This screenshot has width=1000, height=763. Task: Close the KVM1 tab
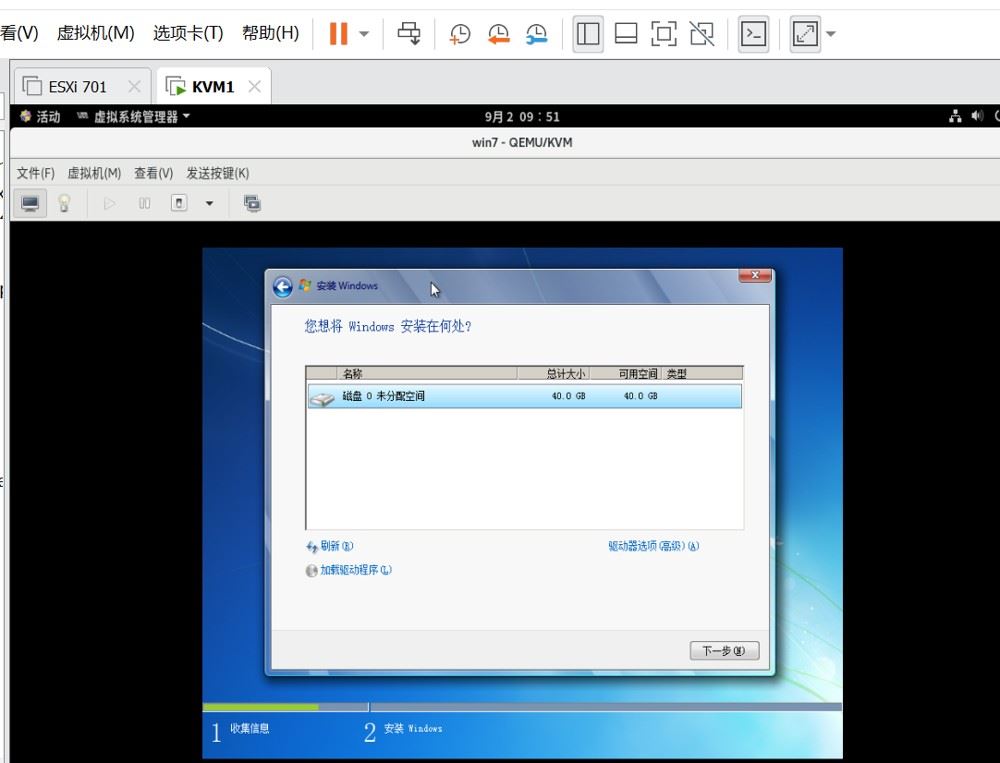(x=254, y=86)
